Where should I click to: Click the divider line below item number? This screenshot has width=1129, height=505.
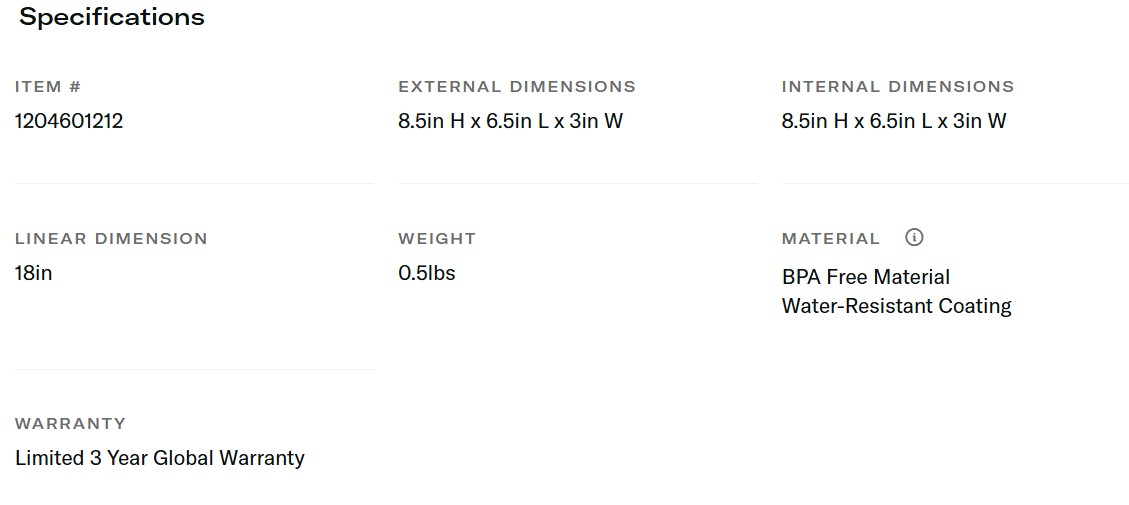pos(194,184)
